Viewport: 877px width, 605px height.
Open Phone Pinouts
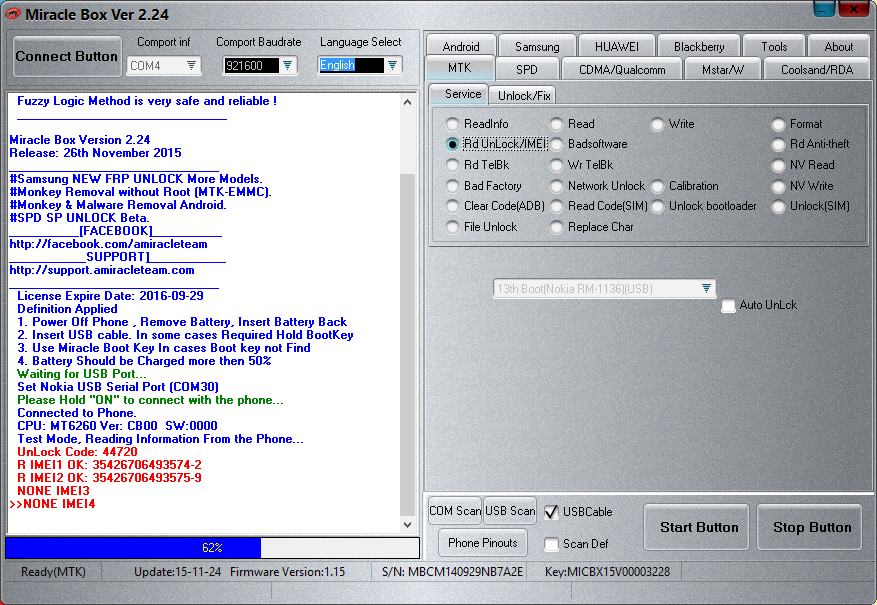482,543
